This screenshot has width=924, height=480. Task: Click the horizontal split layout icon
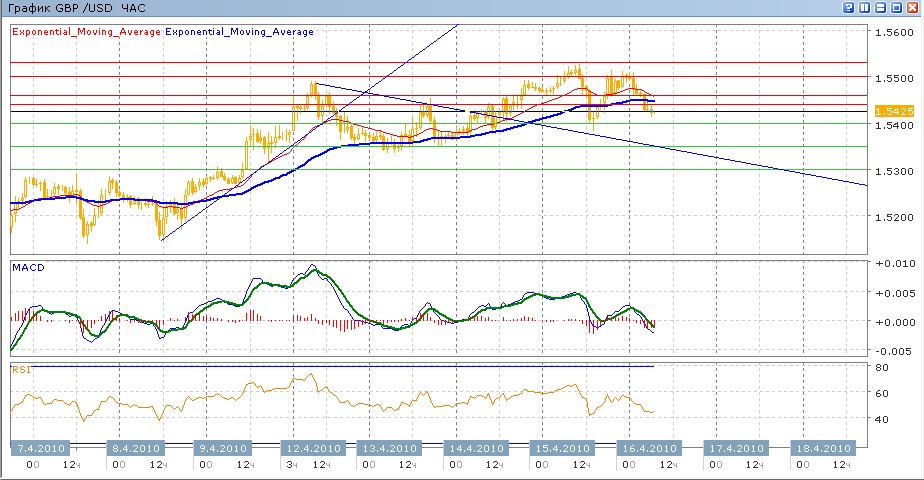pyautogui.click(x=882, y=8)
